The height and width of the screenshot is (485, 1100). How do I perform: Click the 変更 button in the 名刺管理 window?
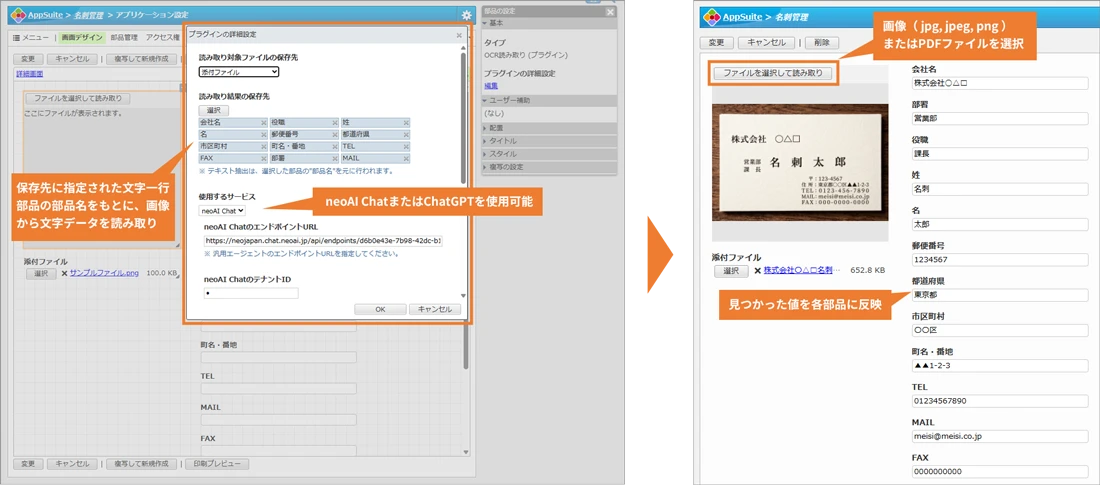coord(716,43)
